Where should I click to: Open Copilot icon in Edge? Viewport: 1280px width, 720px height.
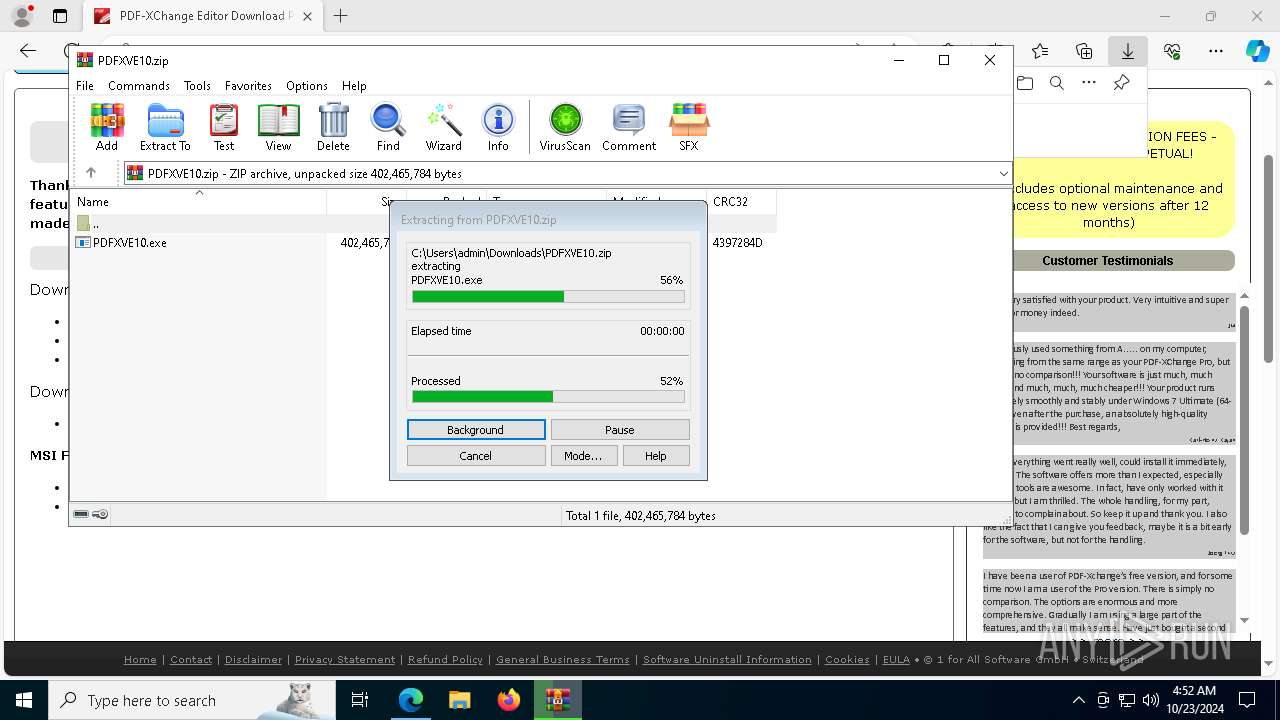[1257, 51]
